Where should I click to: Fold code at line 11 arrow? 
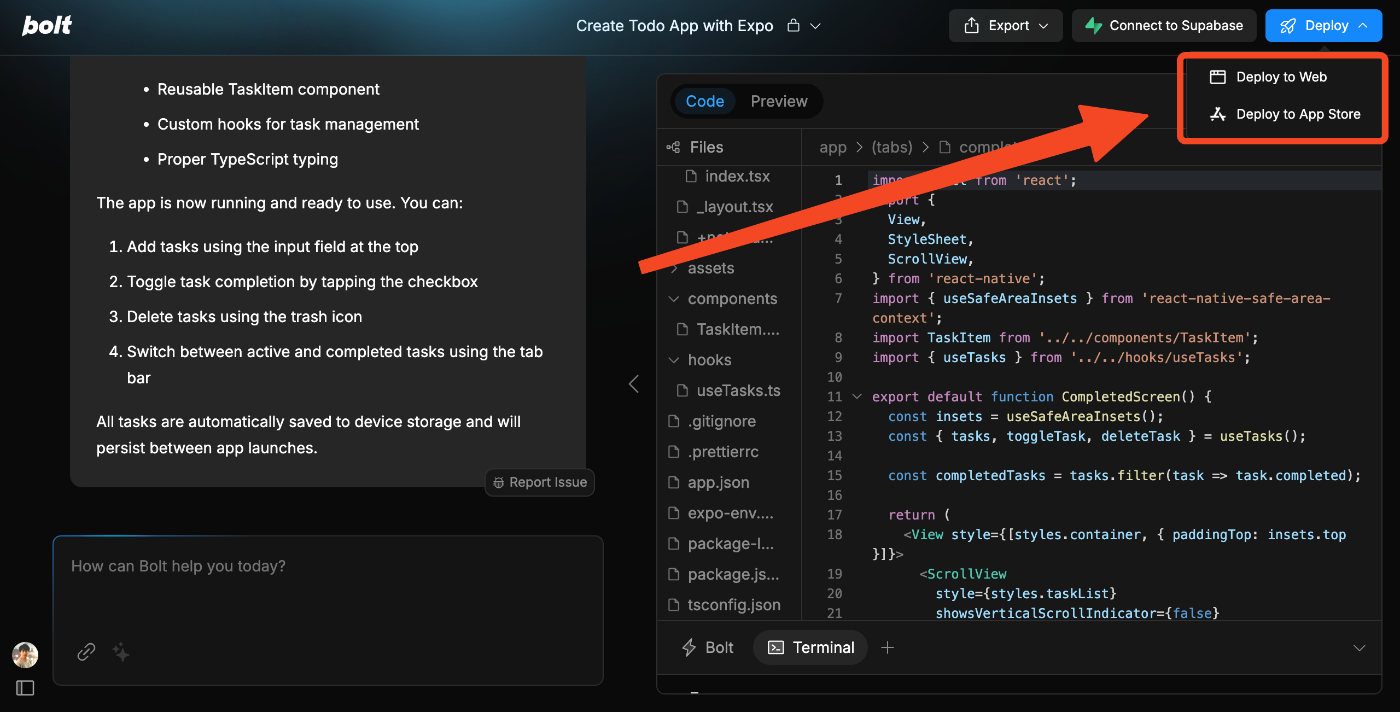click(857, 397)
